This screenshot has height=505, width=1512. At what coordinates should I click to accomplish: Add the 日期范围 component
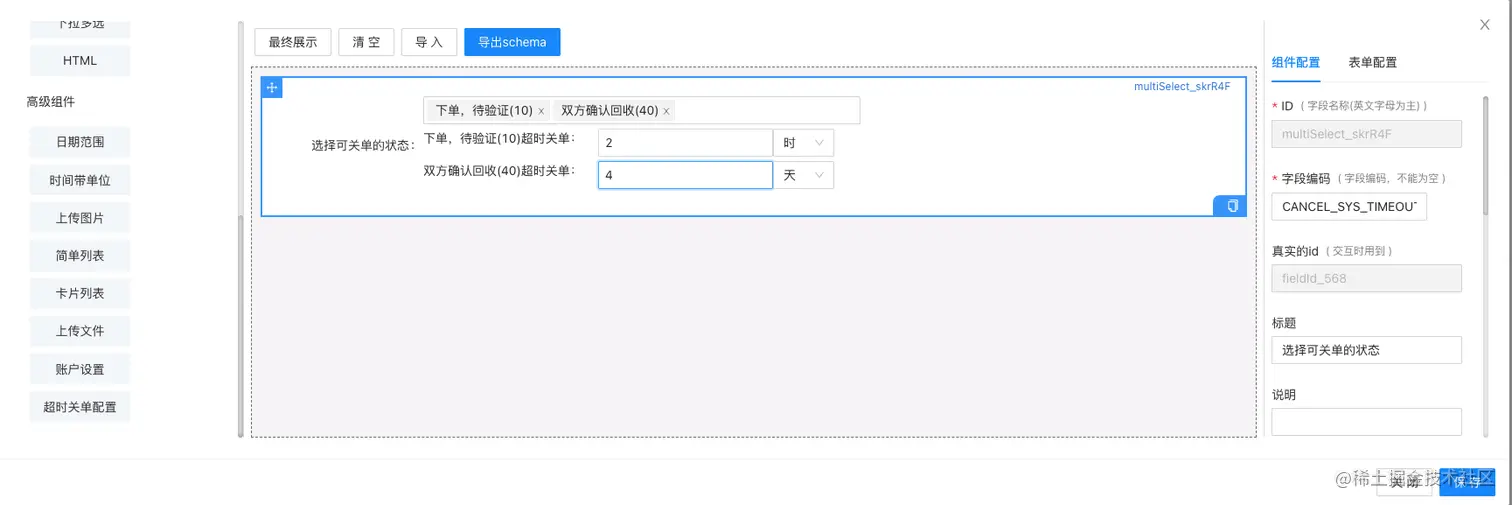click(x=80, y=142)
